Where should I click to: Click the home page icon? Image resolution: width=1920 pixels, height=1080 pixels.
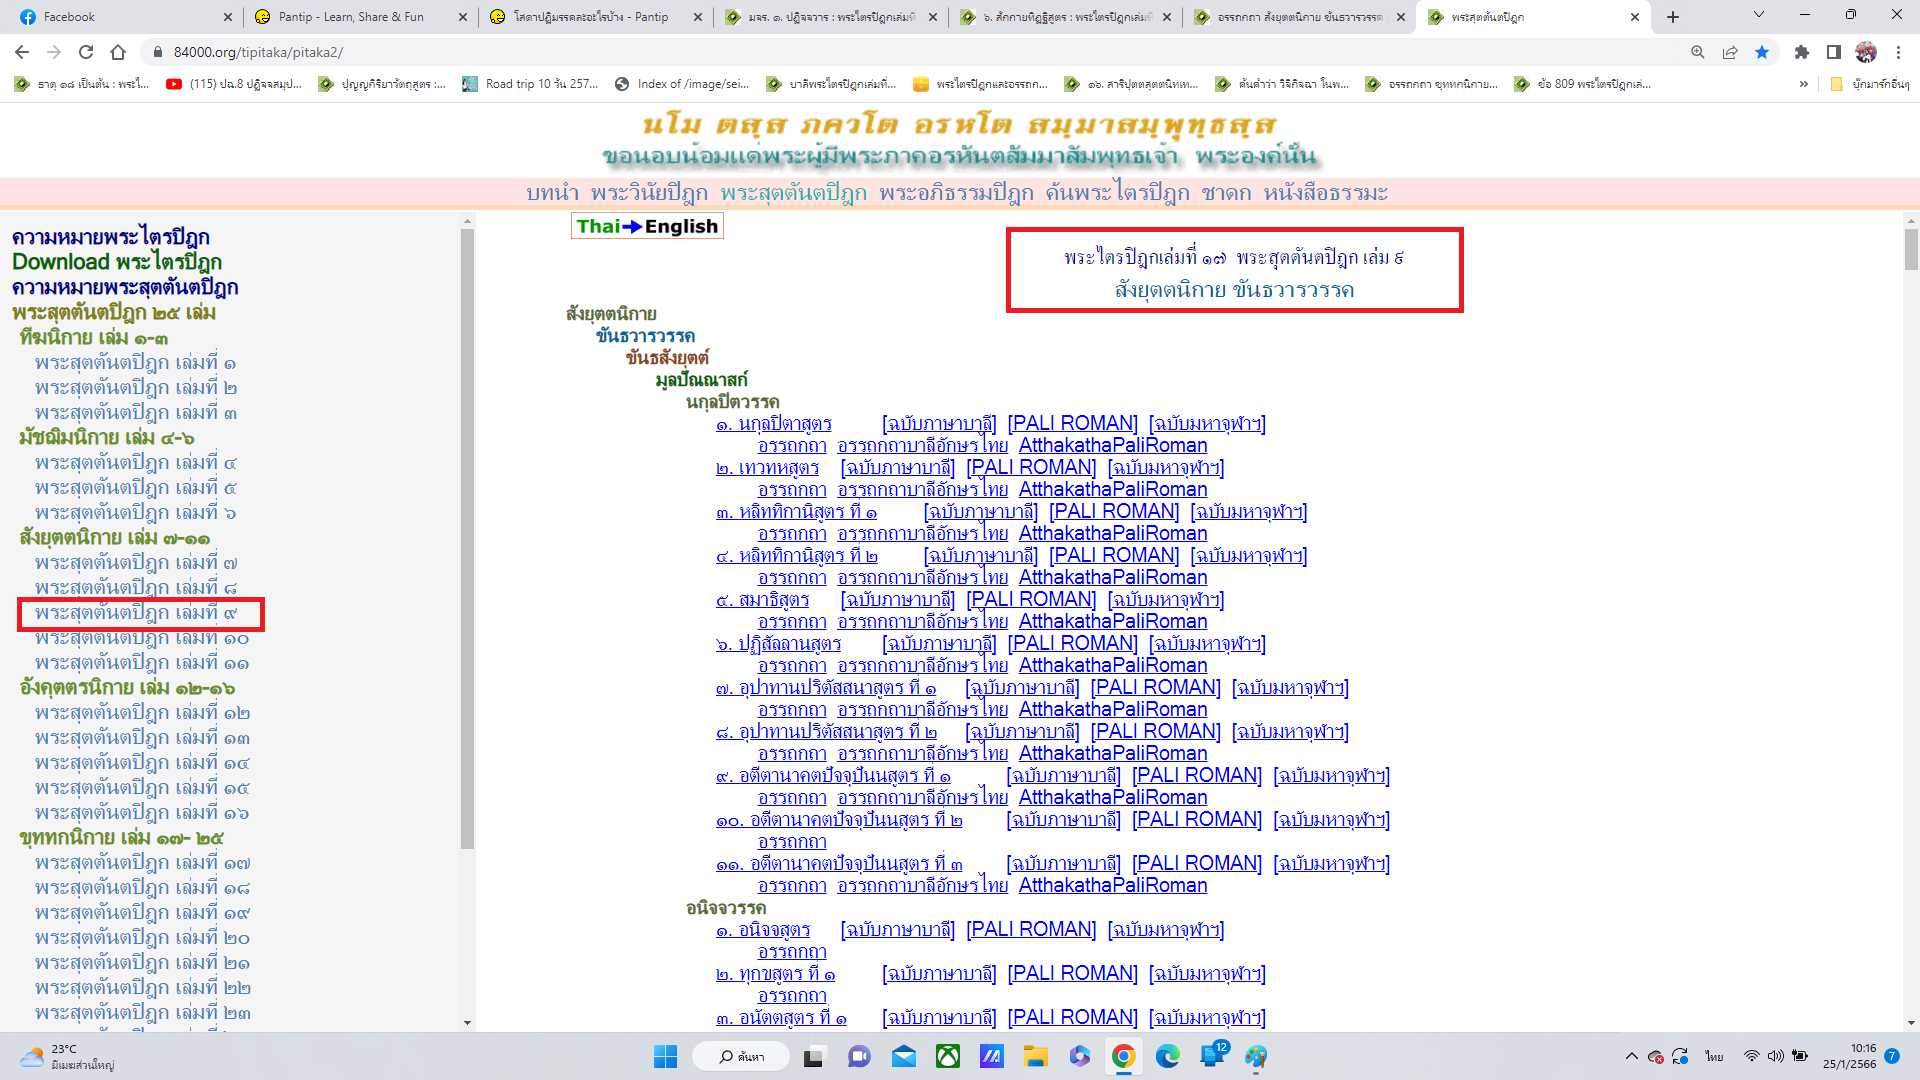pos(118,52)
